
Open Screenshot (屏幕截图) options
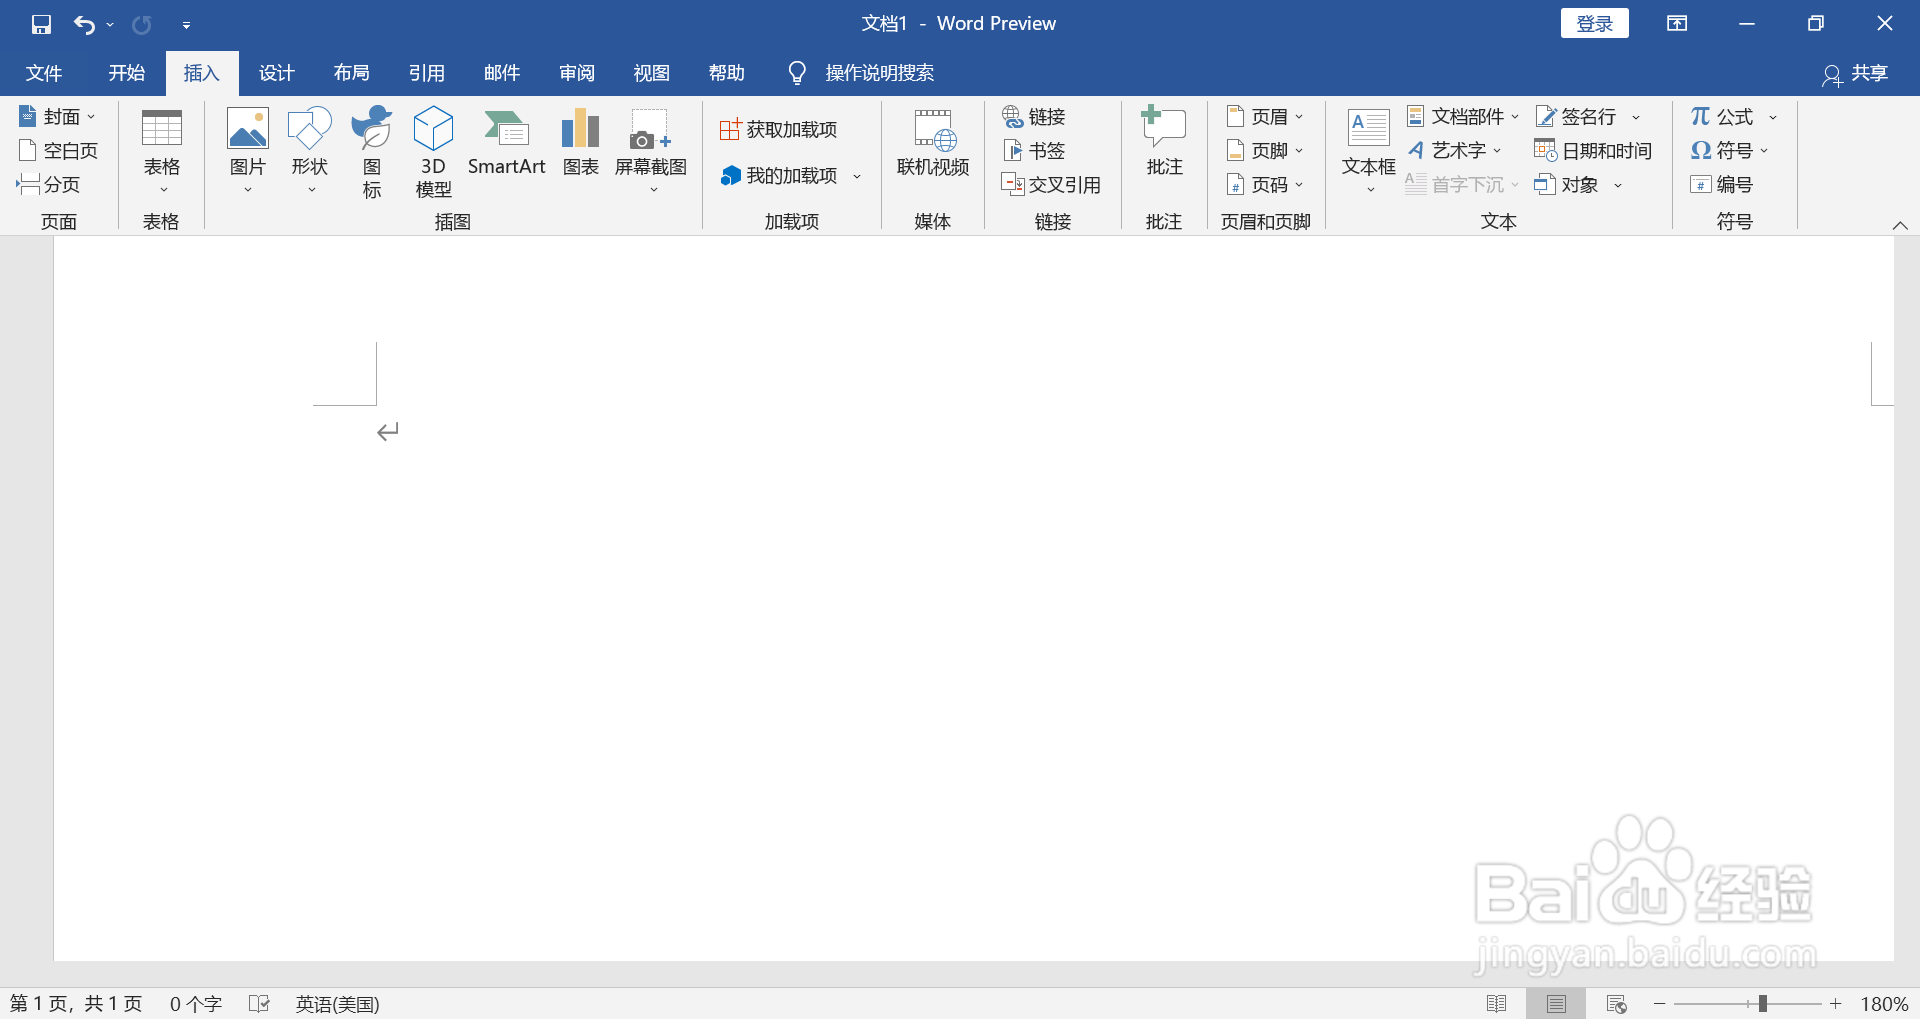(x=651, y=152)
